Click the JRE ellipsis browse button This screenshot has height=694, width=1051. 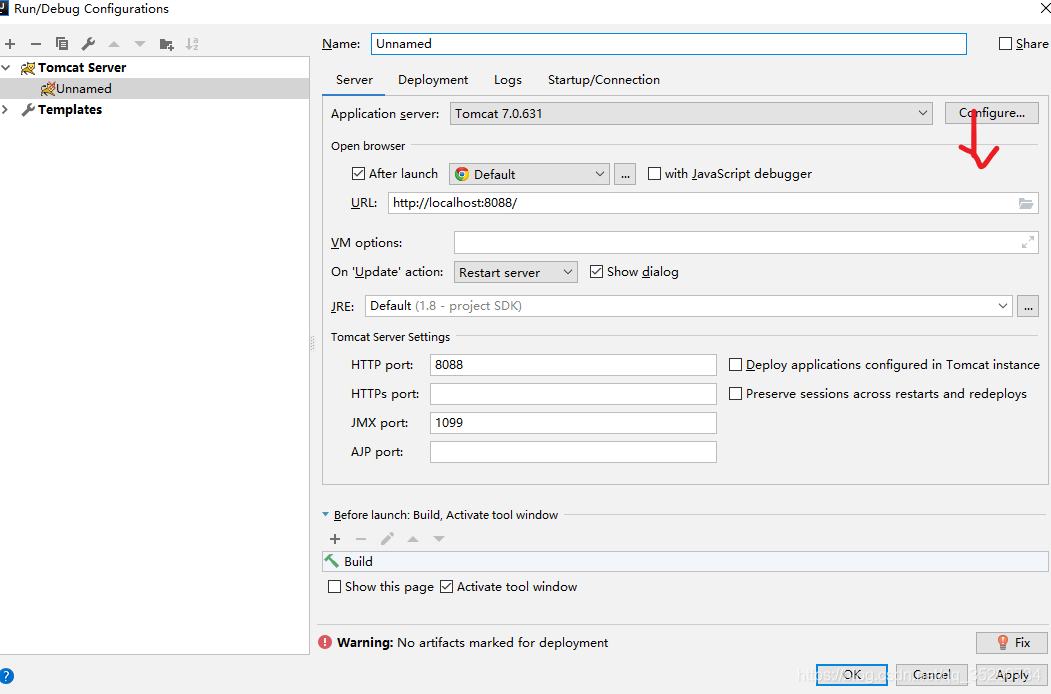click(1028, 306)
